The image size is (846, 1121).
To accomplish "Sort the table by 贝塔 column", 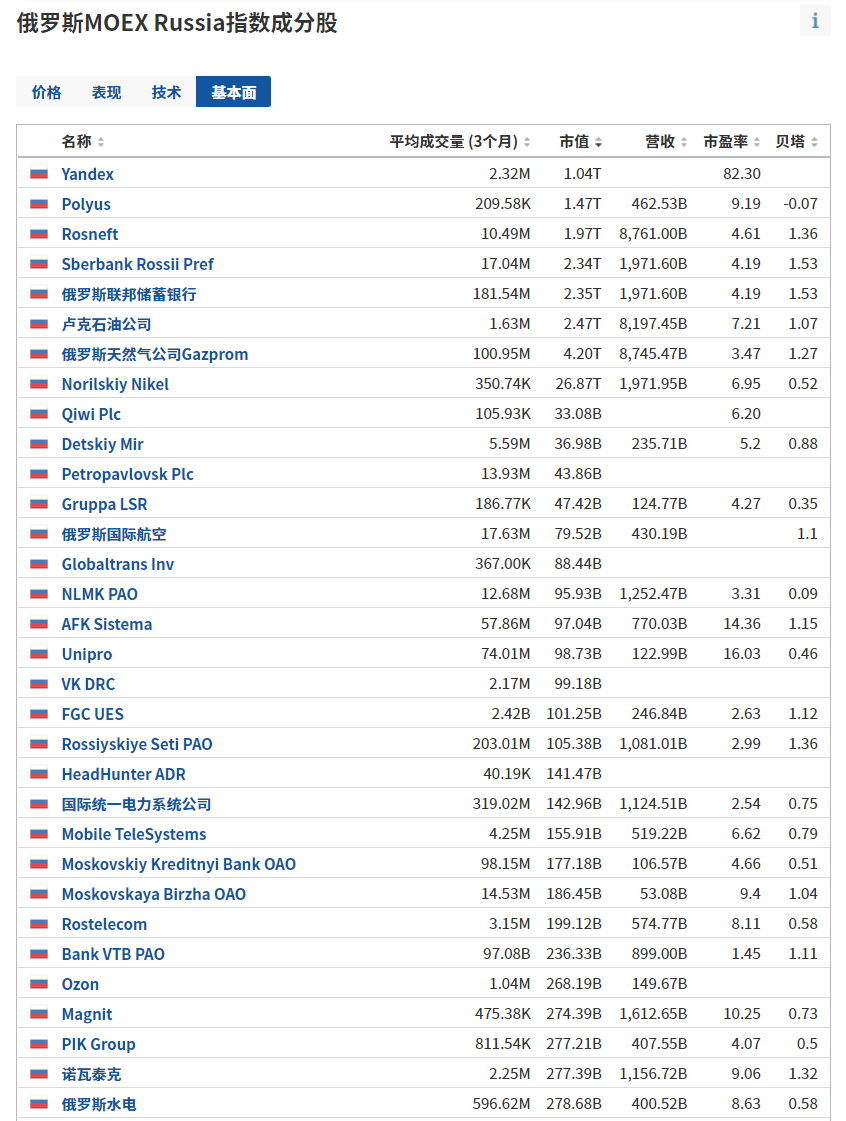I will click(x=797, y=142).
